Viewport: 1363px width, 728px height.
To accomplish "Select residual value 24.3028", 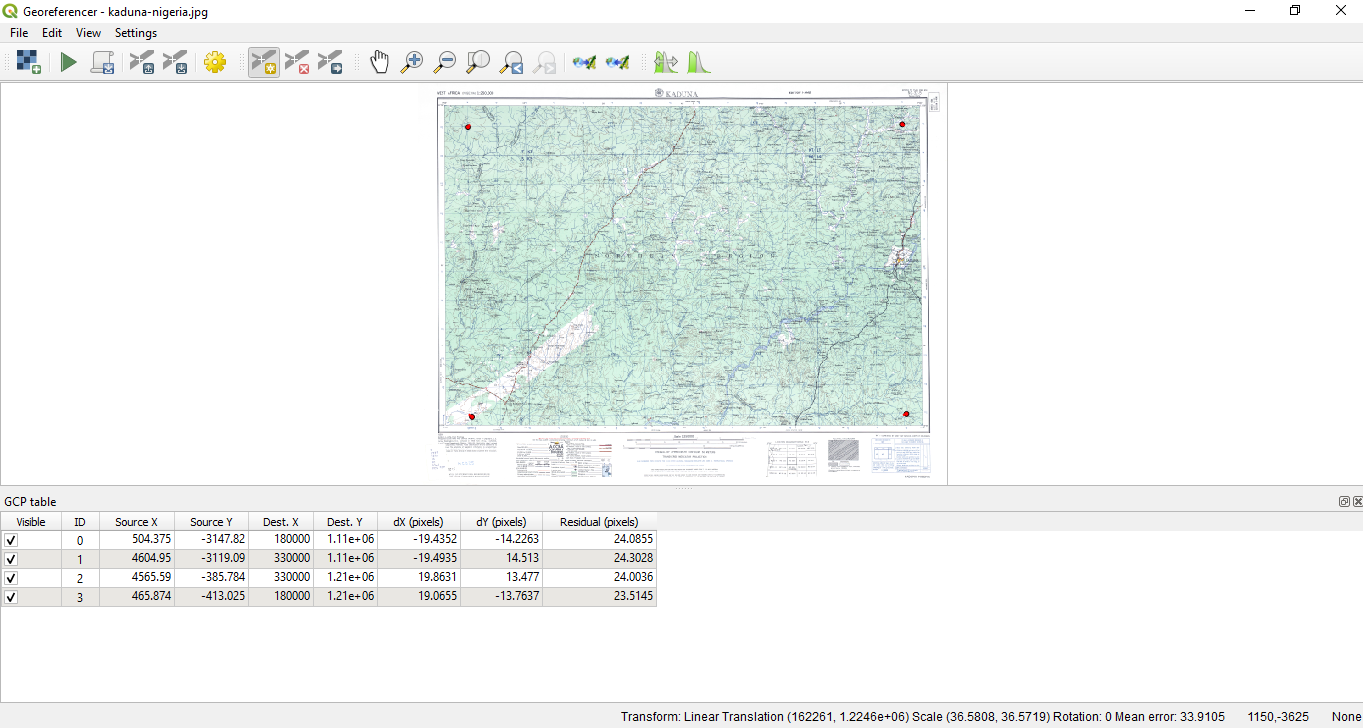I will [x=599, y=559].
